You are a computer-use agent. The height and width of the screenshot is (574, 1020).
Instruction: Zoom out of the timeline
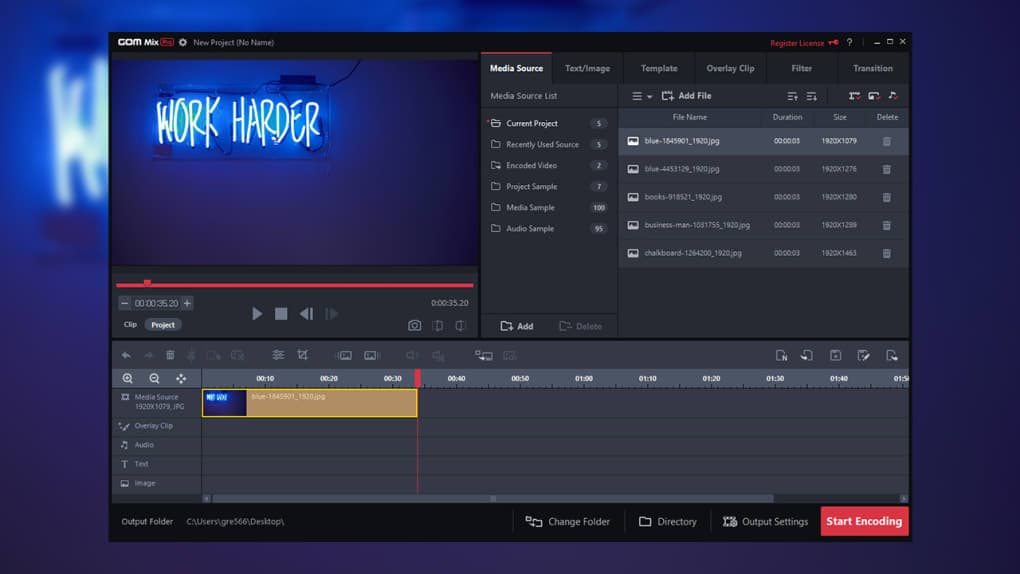pyautogui.click(x=154, y=379)
